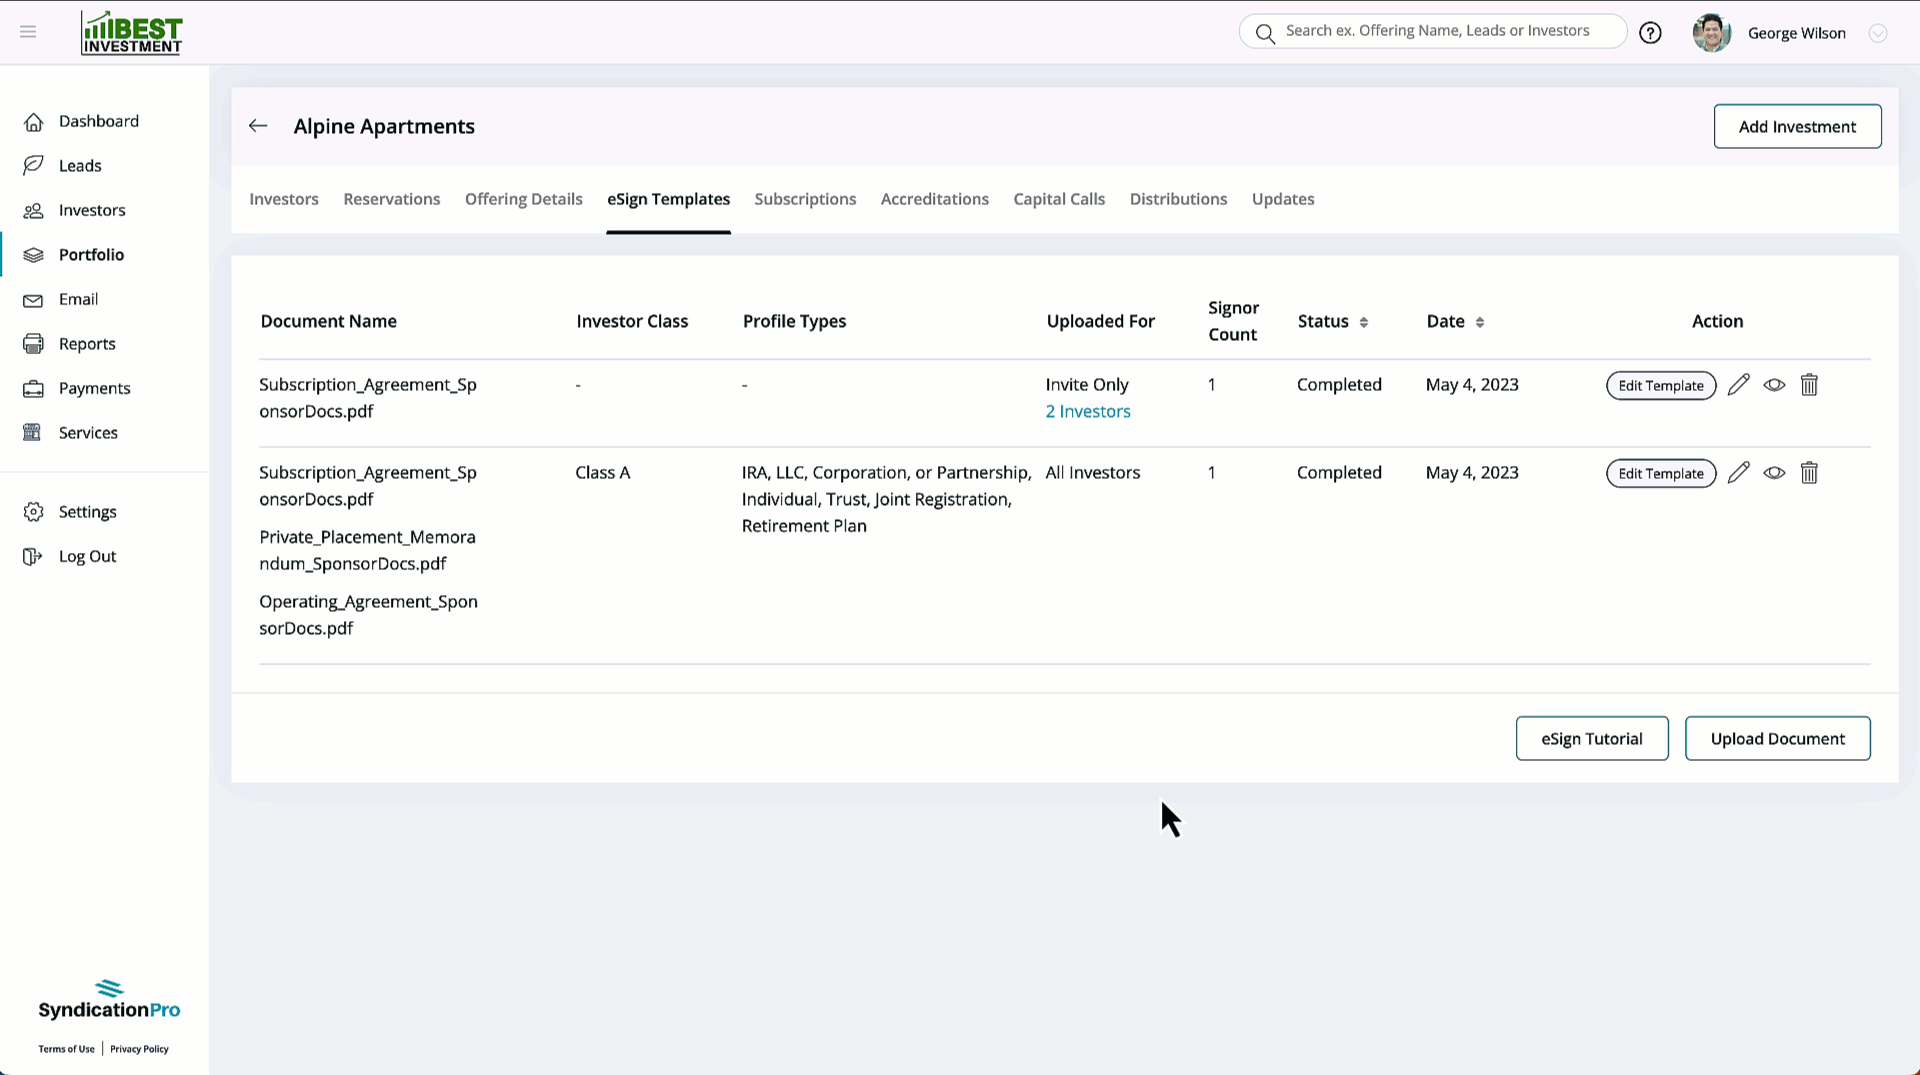Click the Upload Document button
Image resolution: width=1920 pixels, height=1075 pixels.
(1777, 738)
